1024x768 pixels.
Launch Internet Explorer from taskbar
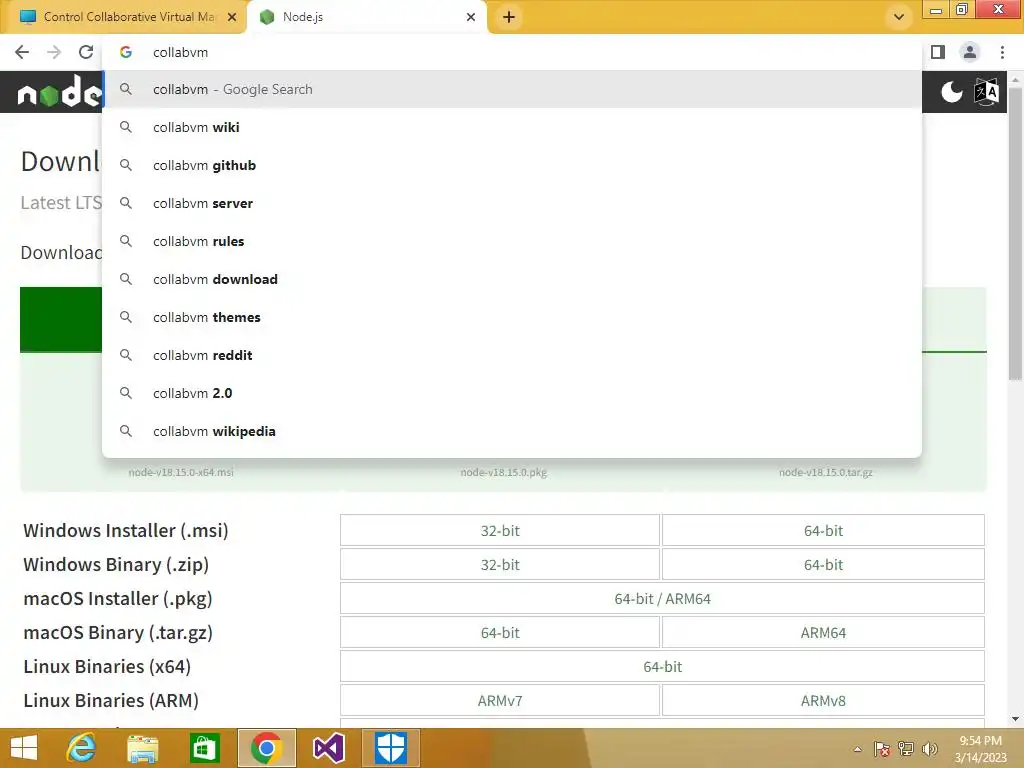82,748
